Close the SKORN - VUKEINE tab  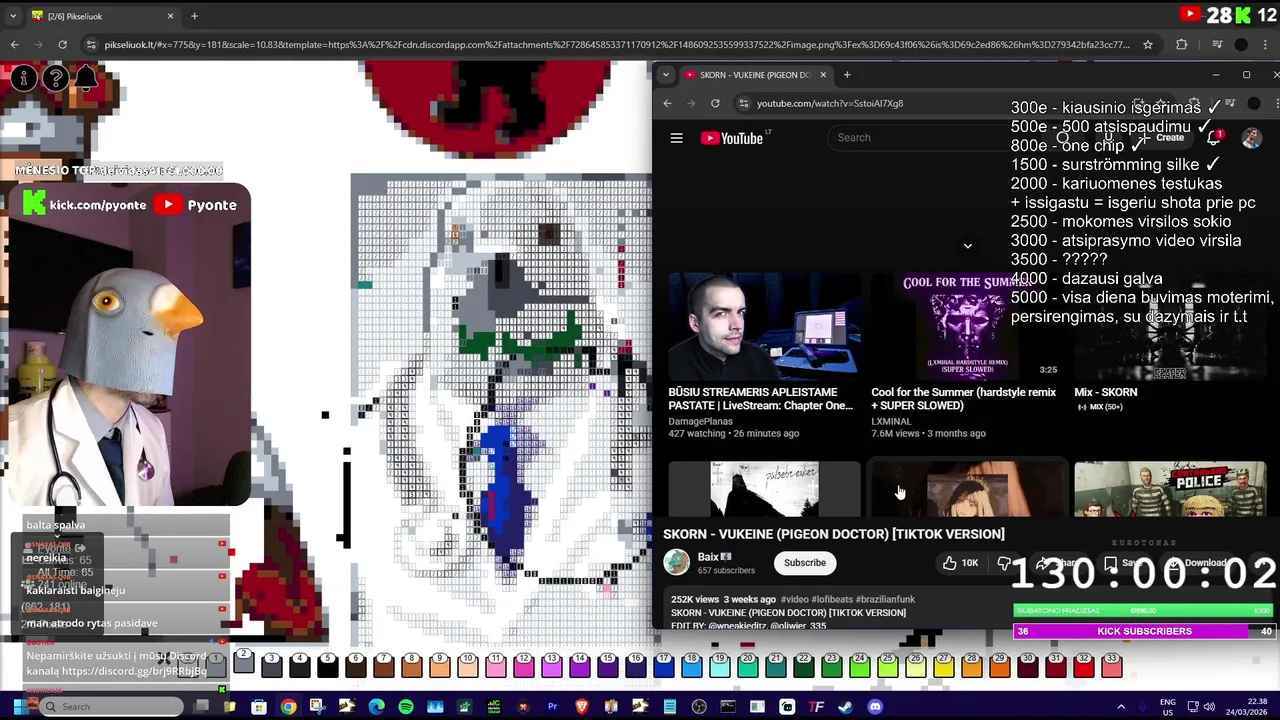[x=823, y=75]
